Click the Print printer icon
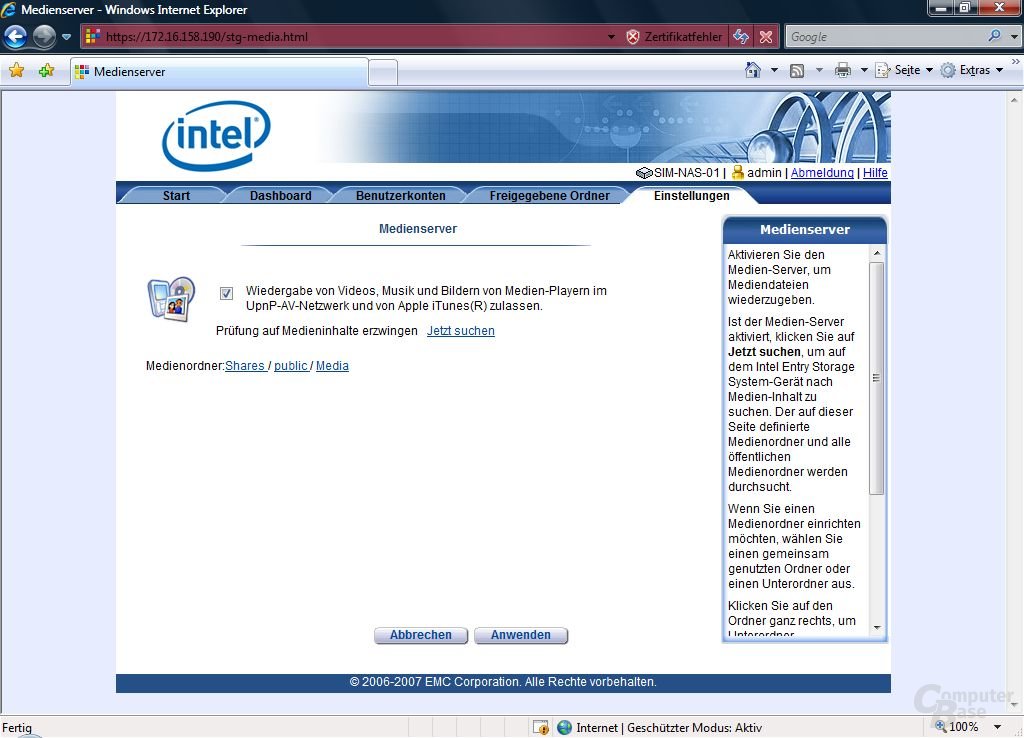Screen dimensions: 1024x738 (843, 71)
